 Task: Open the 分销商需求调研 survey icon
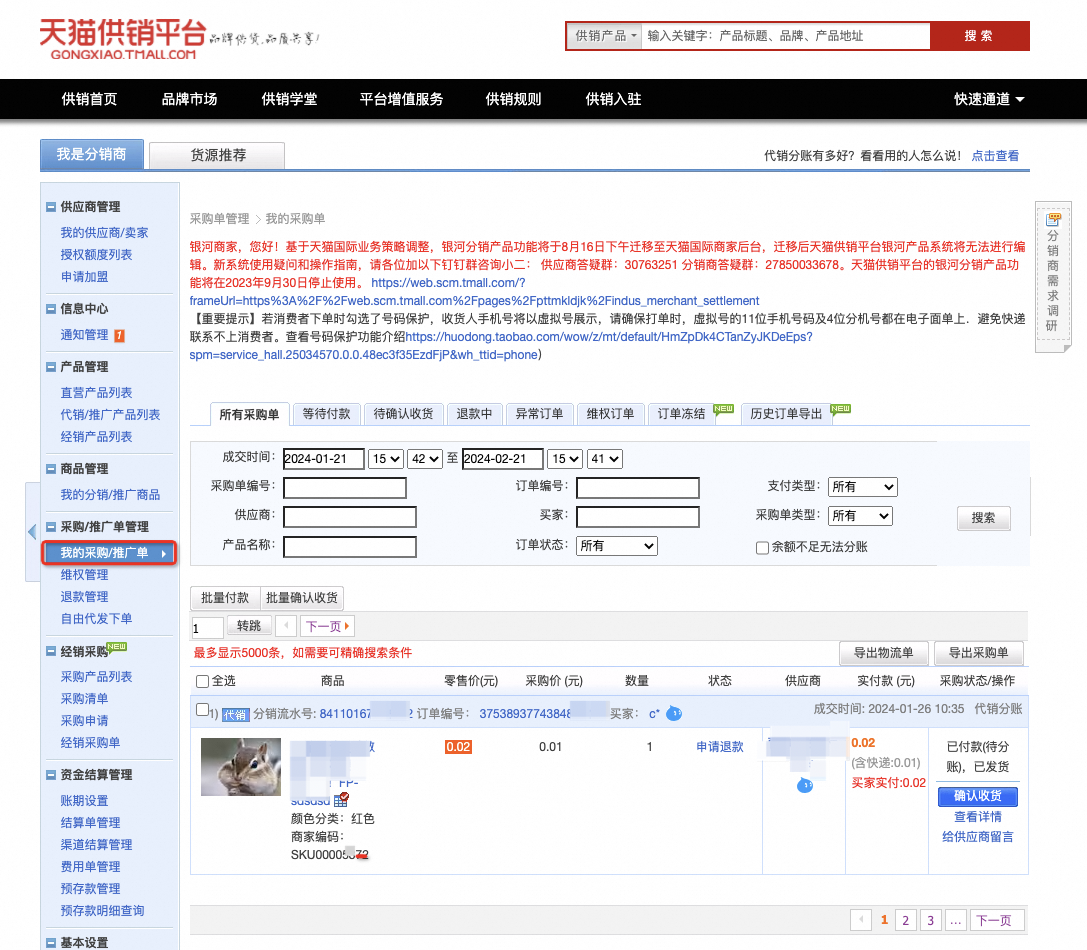click(x=1053, y=221)
